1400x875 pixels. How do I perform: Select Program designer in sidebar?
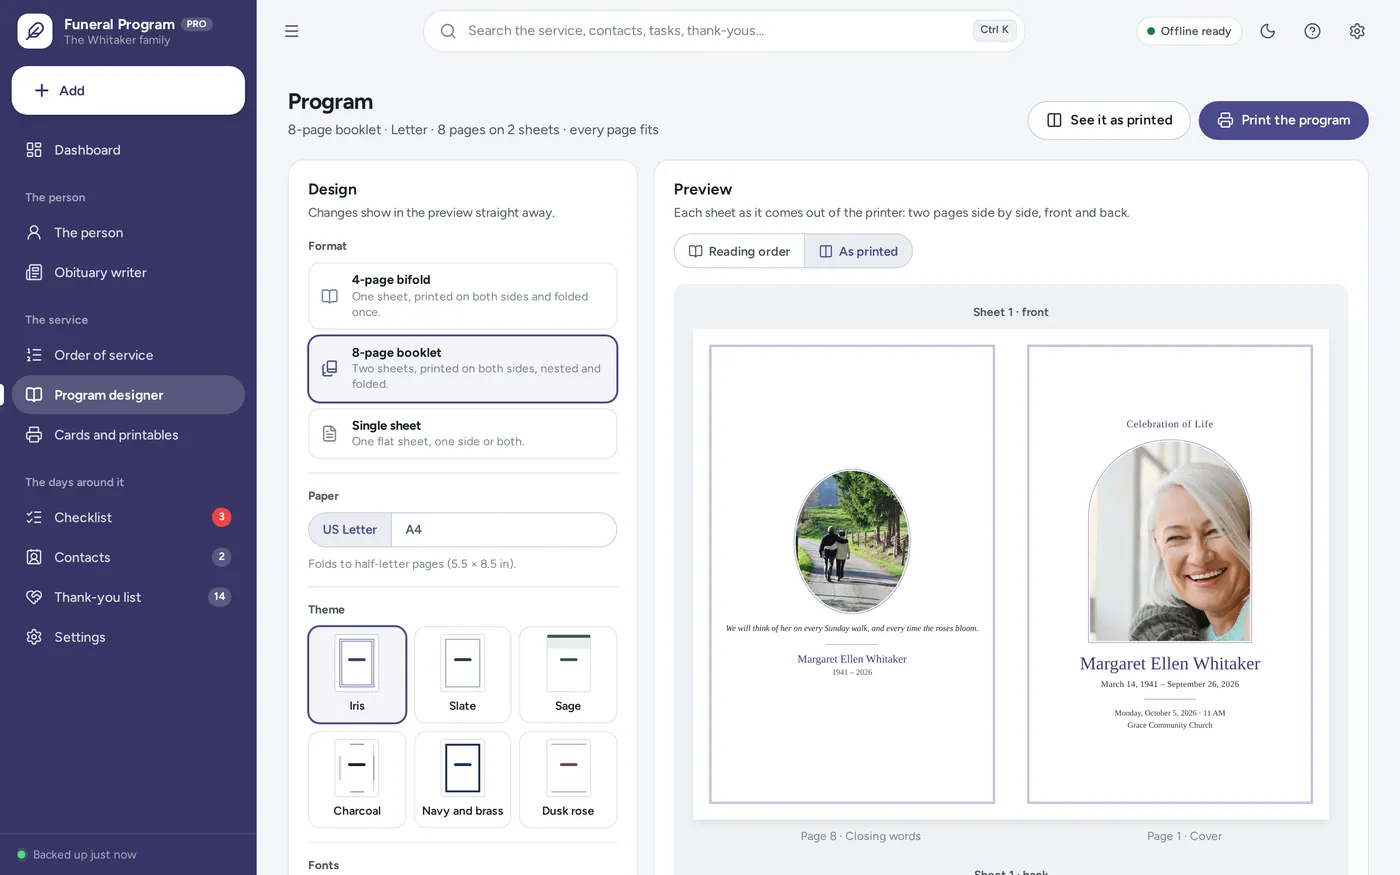[x=128, y=395]
